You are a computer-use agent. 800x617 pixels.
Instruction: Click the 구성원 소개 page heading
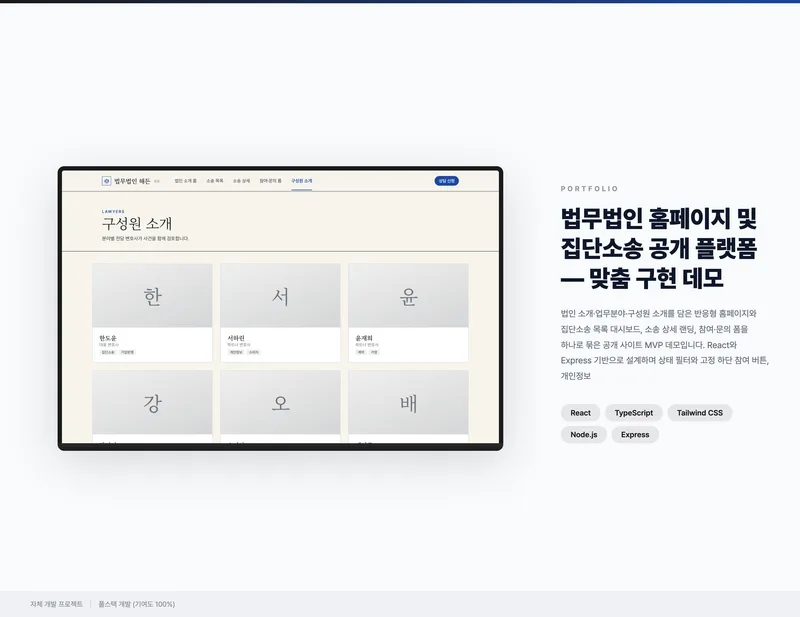[137, 224]
